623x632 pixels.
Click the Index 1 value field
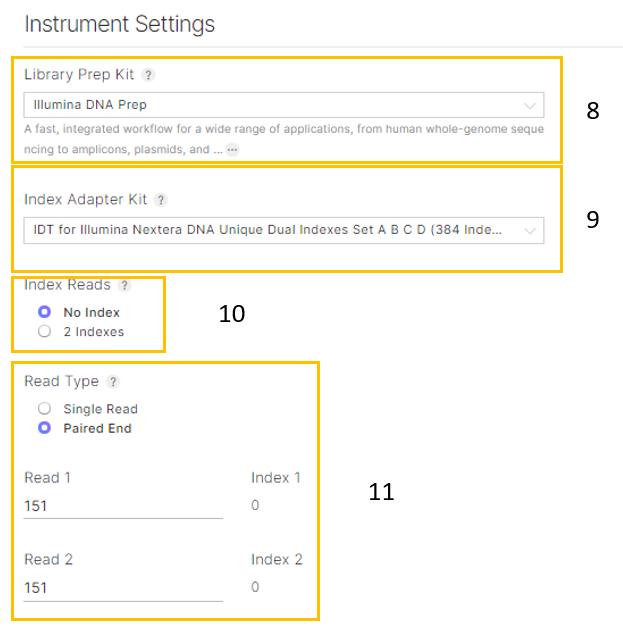pyautogui.click(x=255, y=506)
